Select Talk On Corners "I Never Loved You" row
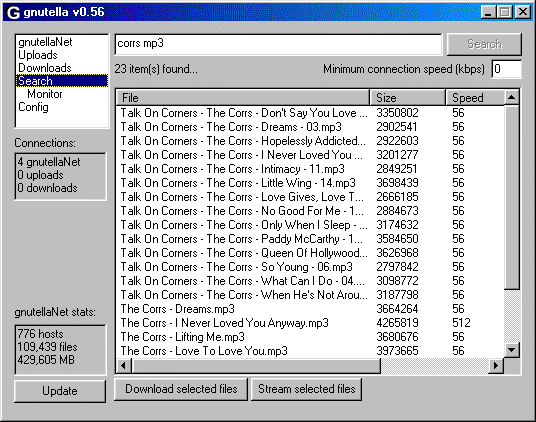 tap(310, 155)
